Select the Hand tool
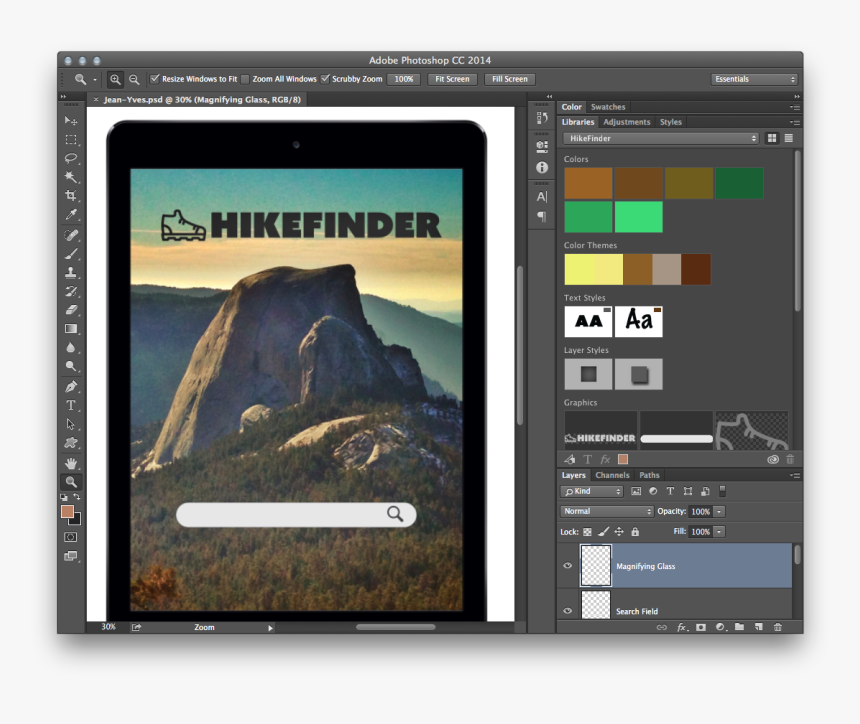Viewport: 860px width, 724px height. click(71, 463)
